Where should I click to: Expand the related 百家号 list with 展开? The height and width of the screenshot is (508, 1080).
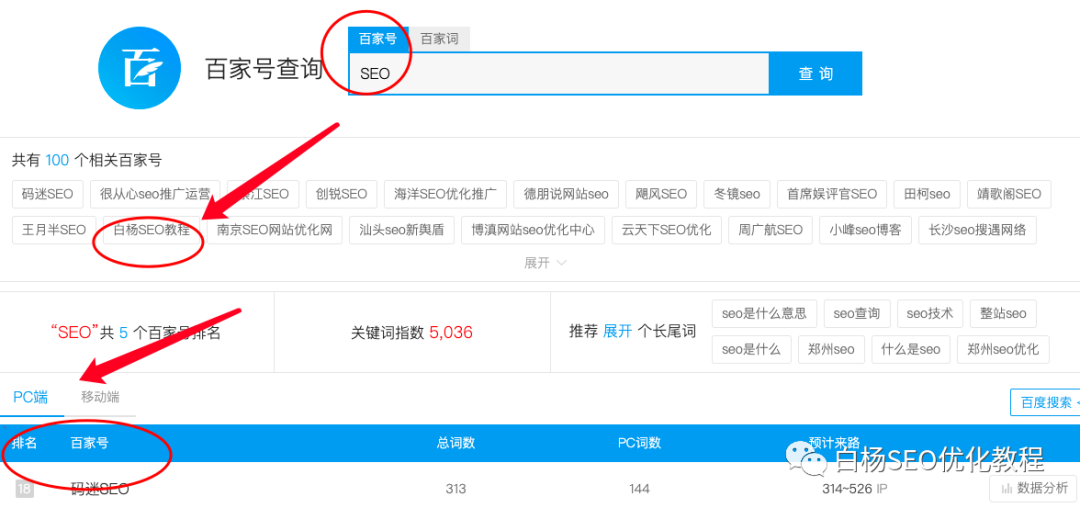pyautogui.click(x=545, y=263)
